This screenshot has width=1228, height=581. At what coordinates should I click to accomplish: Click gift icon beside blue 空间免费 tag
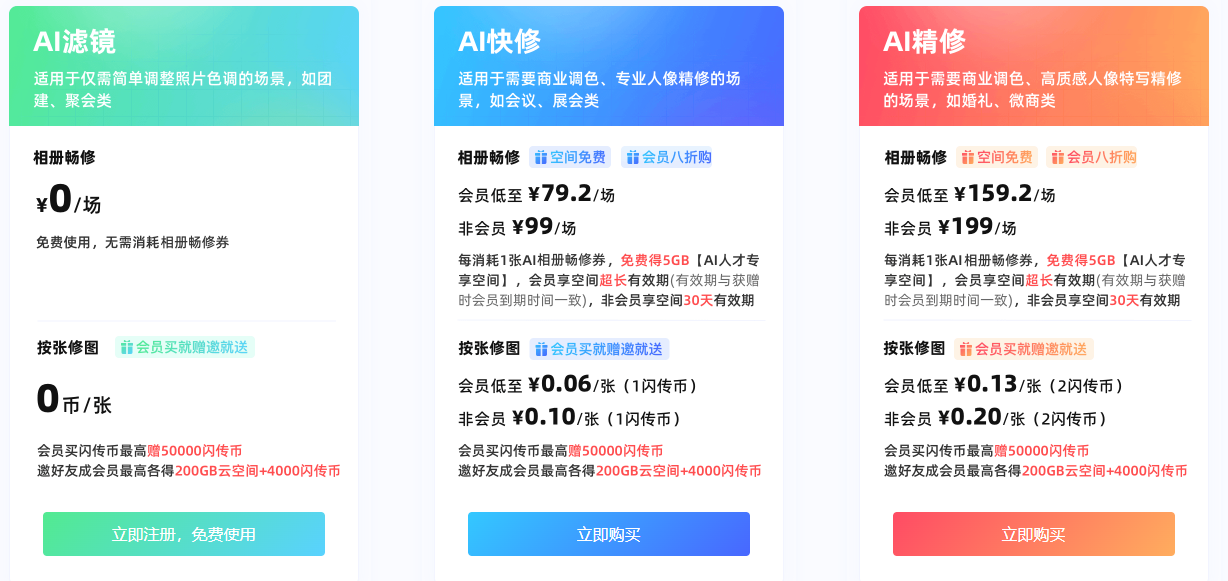[541, 157]
